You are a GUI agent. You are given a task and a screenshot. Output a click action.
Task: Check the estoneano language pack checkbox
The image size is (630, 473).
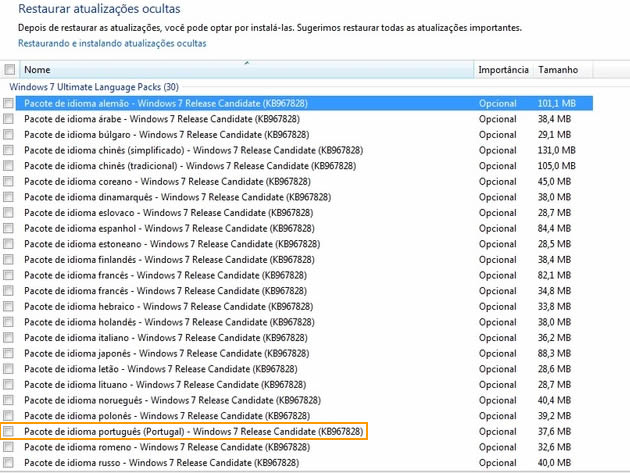(x=8, y=244)
